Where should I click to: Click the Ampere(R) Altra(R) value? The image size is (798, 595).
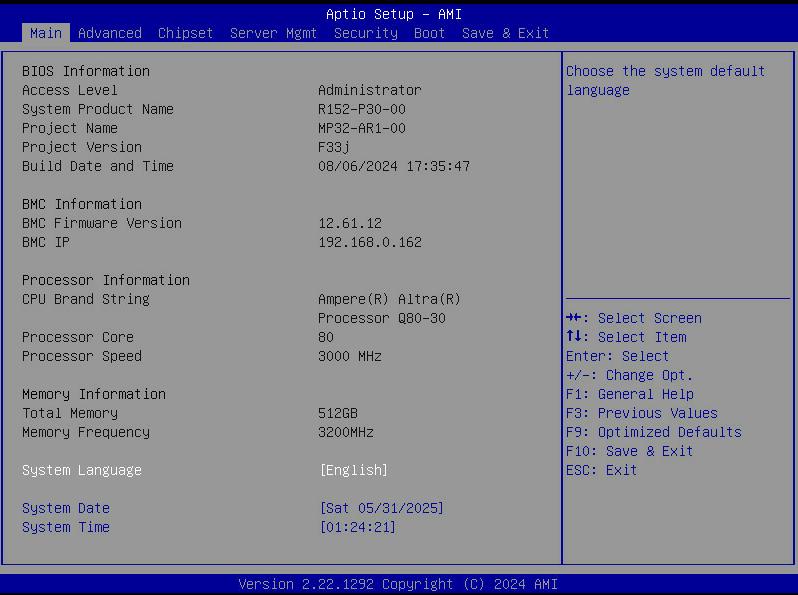tap(389, 299)
